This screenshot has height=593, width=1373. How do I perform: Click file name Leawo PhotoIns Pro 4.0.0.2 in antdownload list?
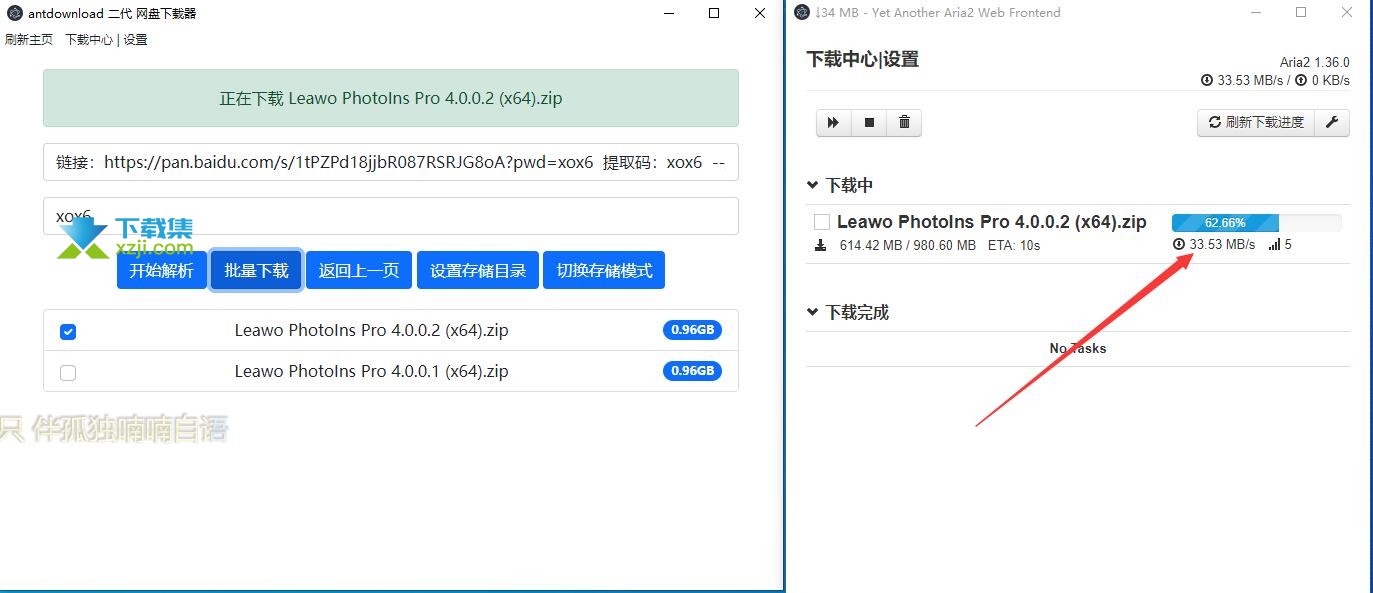click(x=372, y=330)
